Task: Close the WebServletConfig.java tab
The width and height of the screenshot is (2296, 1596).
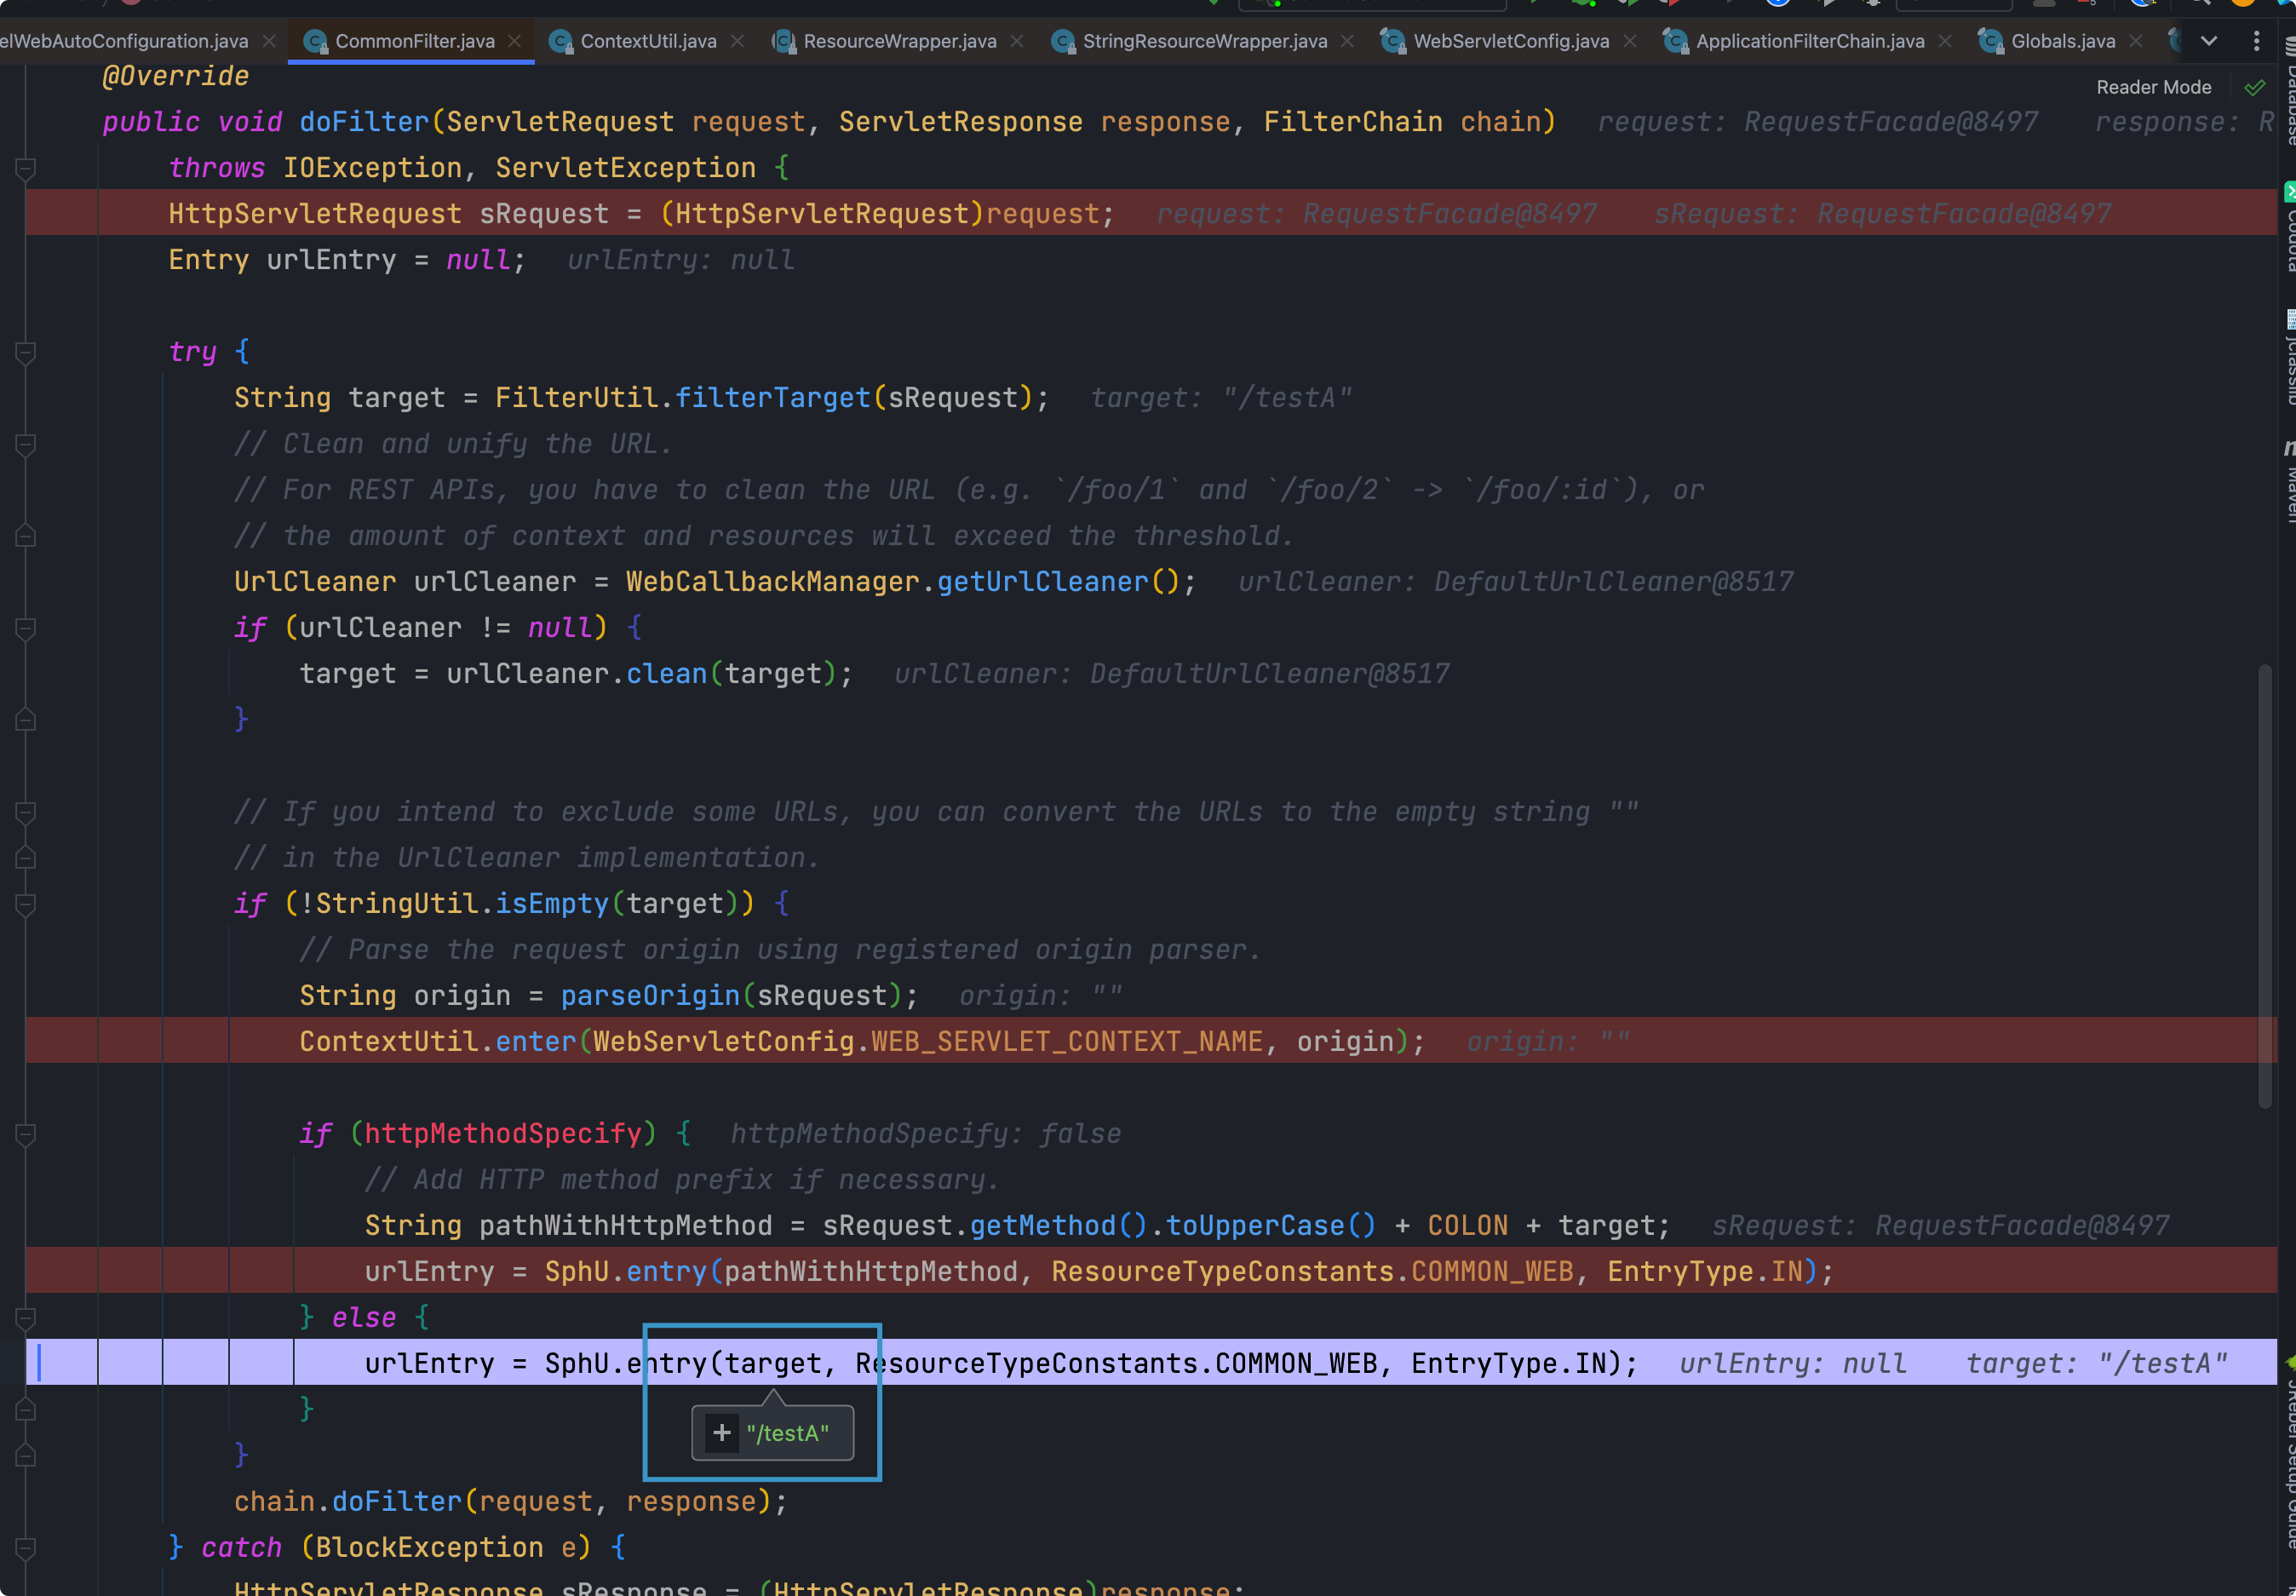Action: [x=1630, y=41]
